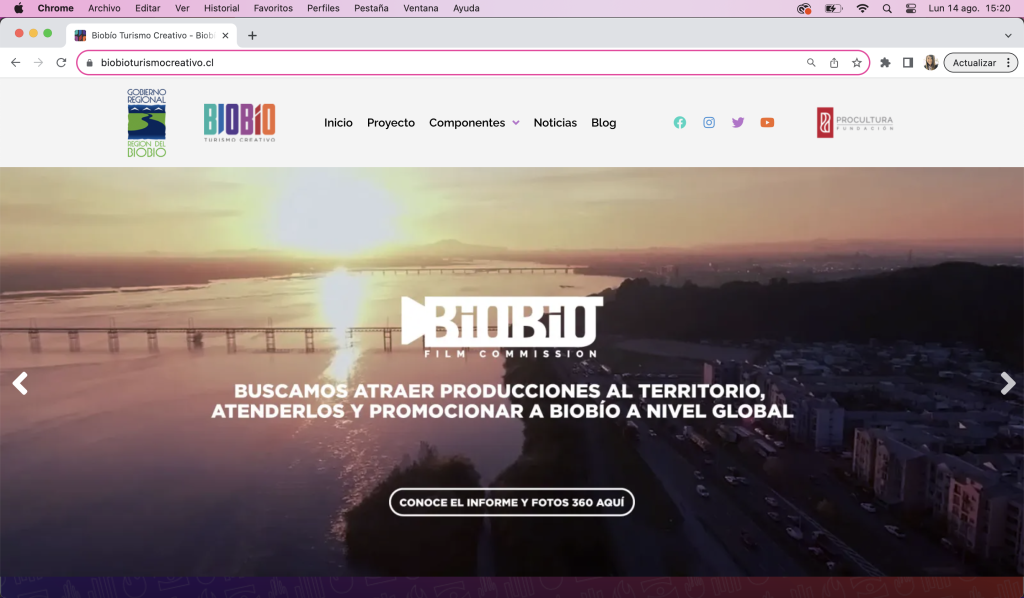
Task: Click the date and time in menu bar
Action: click(969, 8)
